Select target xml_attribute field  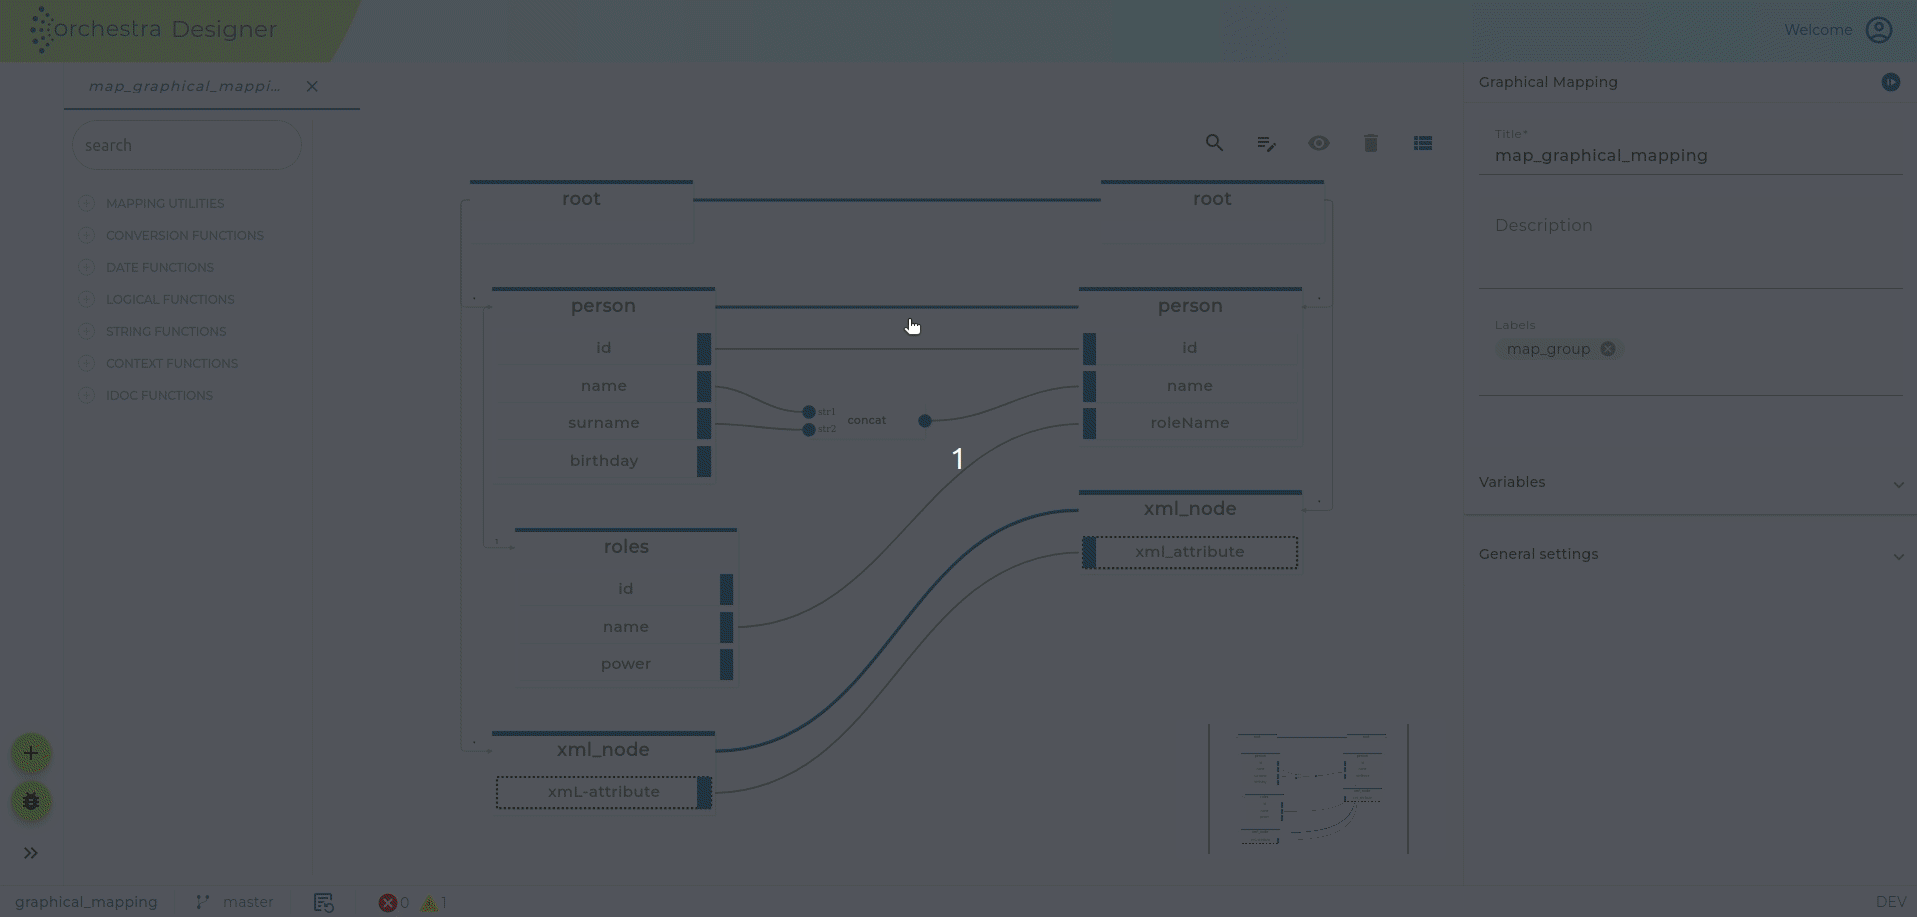(x=1190, y=552)
